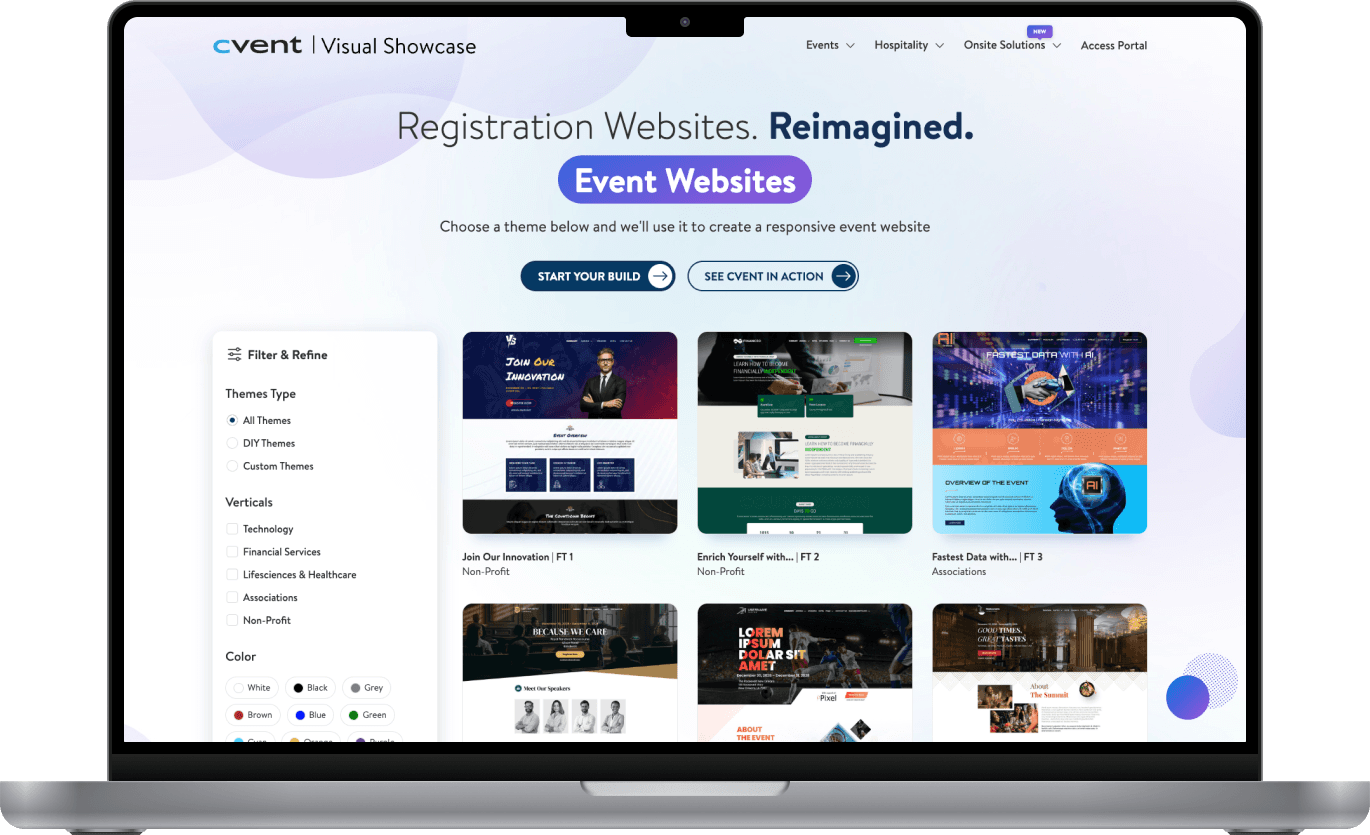This screenshot has height=835, width=1370.
Task: Open the Access Portal link
Action: point(1114,45)
